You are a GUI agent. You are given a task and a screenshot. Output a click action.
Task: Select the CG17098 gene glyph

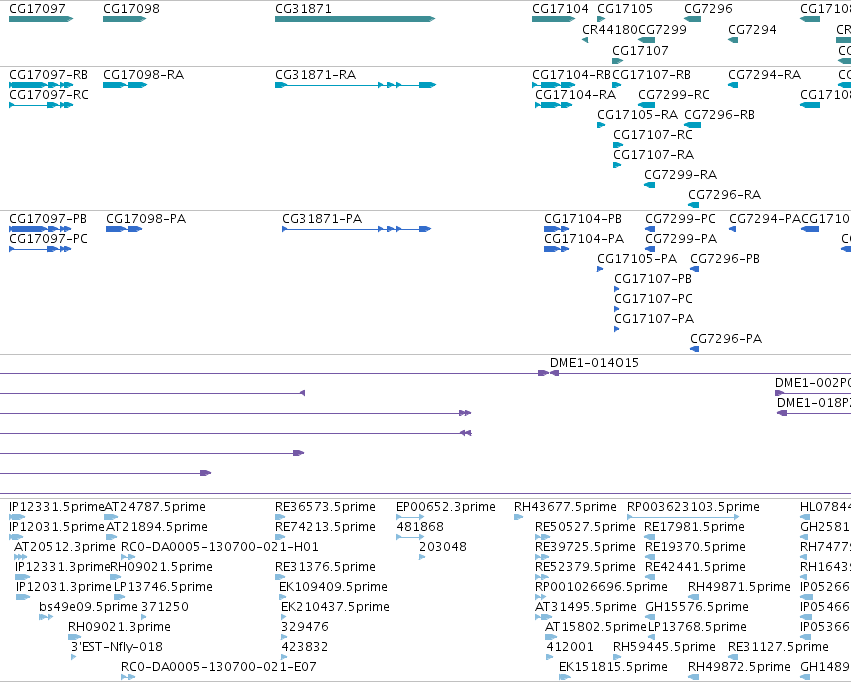(x=125, y=19)
